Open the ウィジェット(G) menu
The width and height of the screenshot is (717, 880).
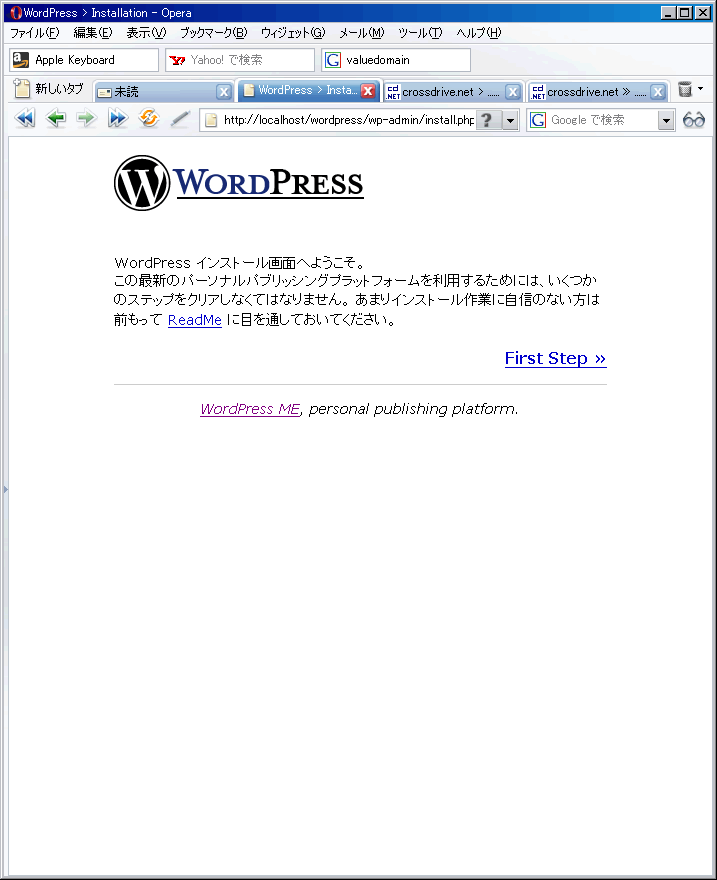click(293, 33)
